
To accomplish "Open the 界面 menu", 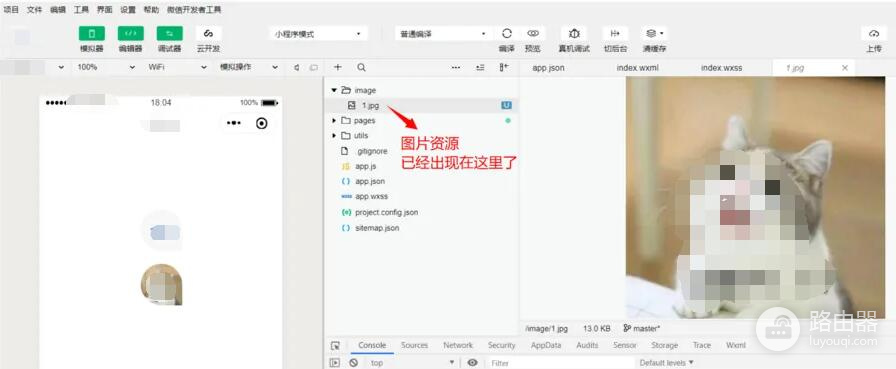I will [x=105, y=10].
